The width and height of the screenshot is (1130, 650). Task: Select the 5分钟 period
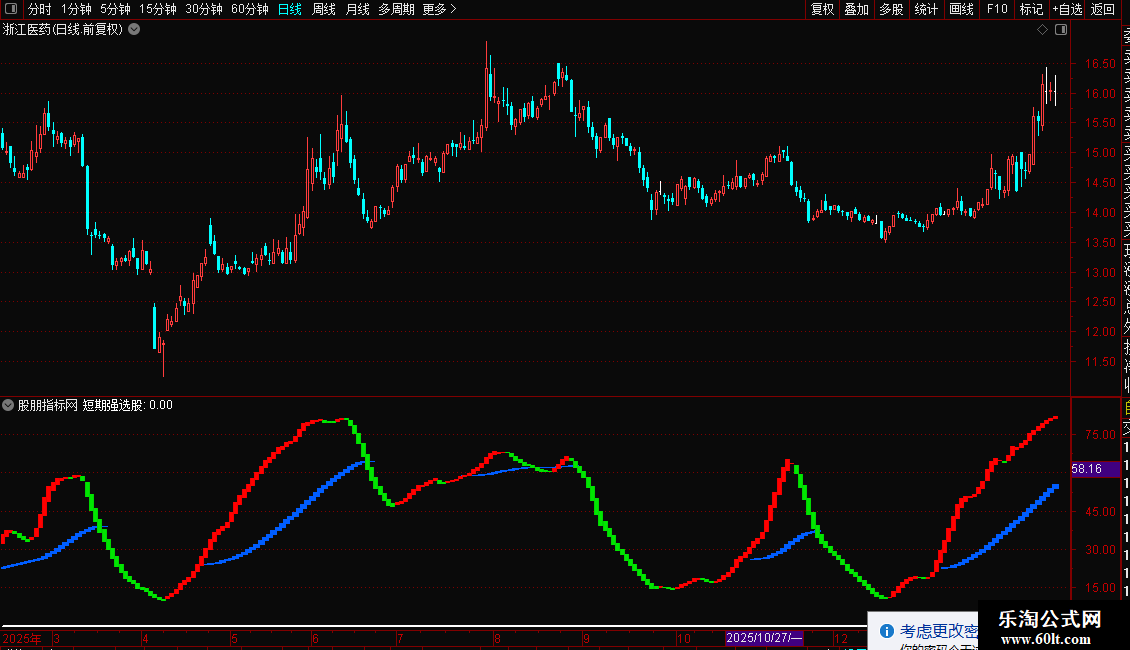tap(115, 9)
